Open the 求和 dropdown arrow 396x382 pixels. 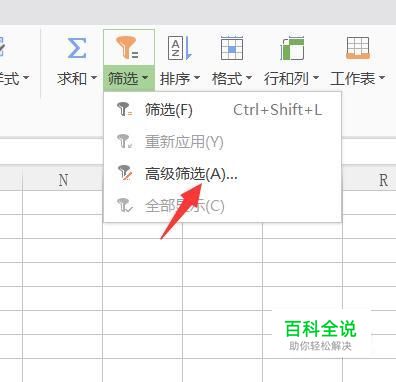[94, 78]
